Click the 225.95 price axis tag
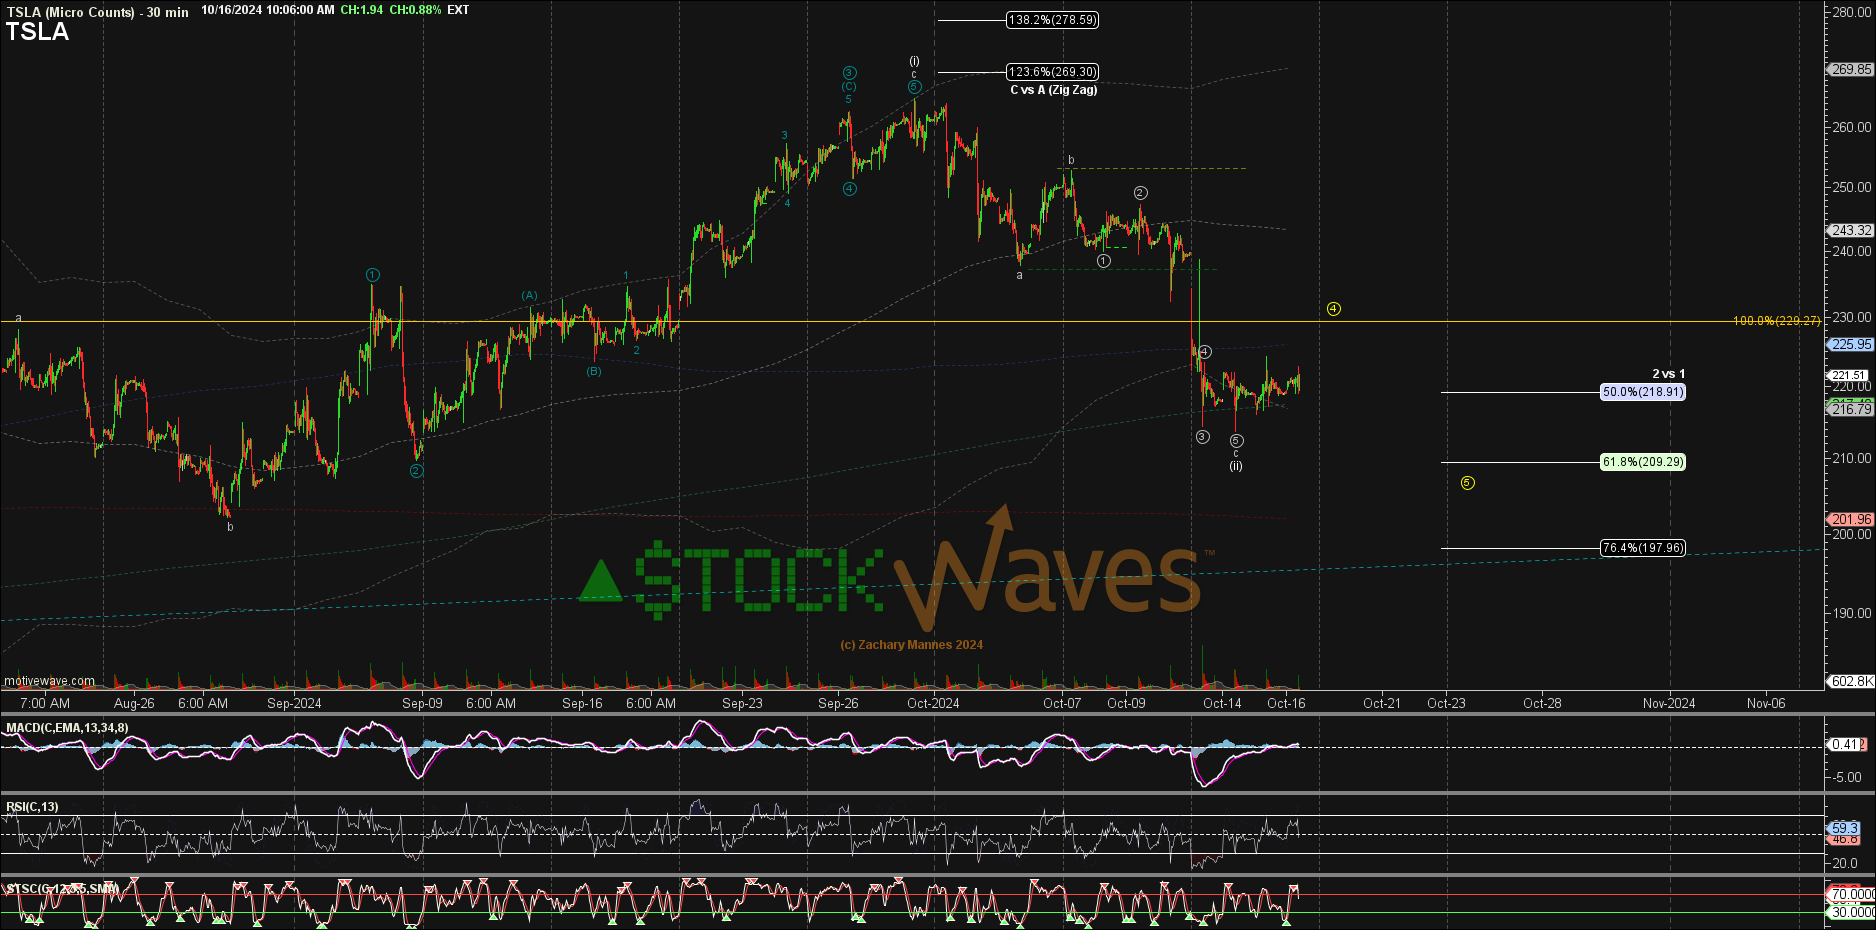 (x=1851, y=344)
